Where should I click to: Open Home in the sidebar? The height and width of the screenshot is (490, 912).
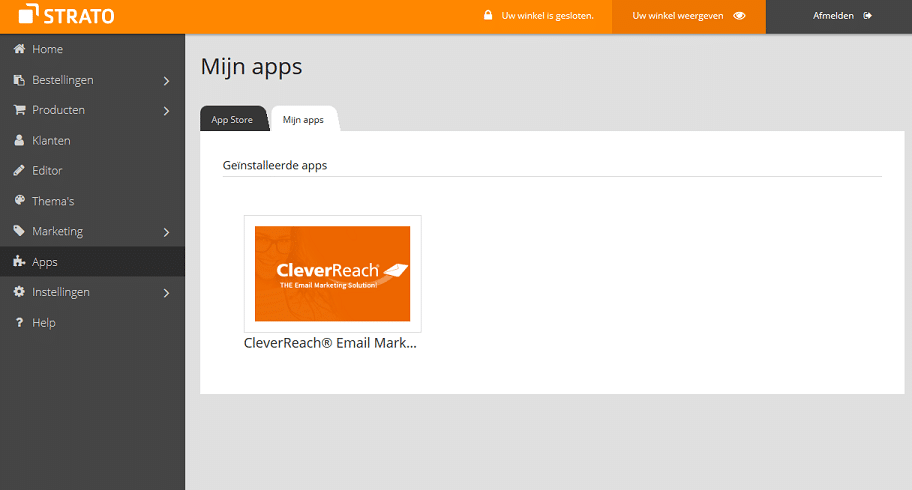point(92,49)
